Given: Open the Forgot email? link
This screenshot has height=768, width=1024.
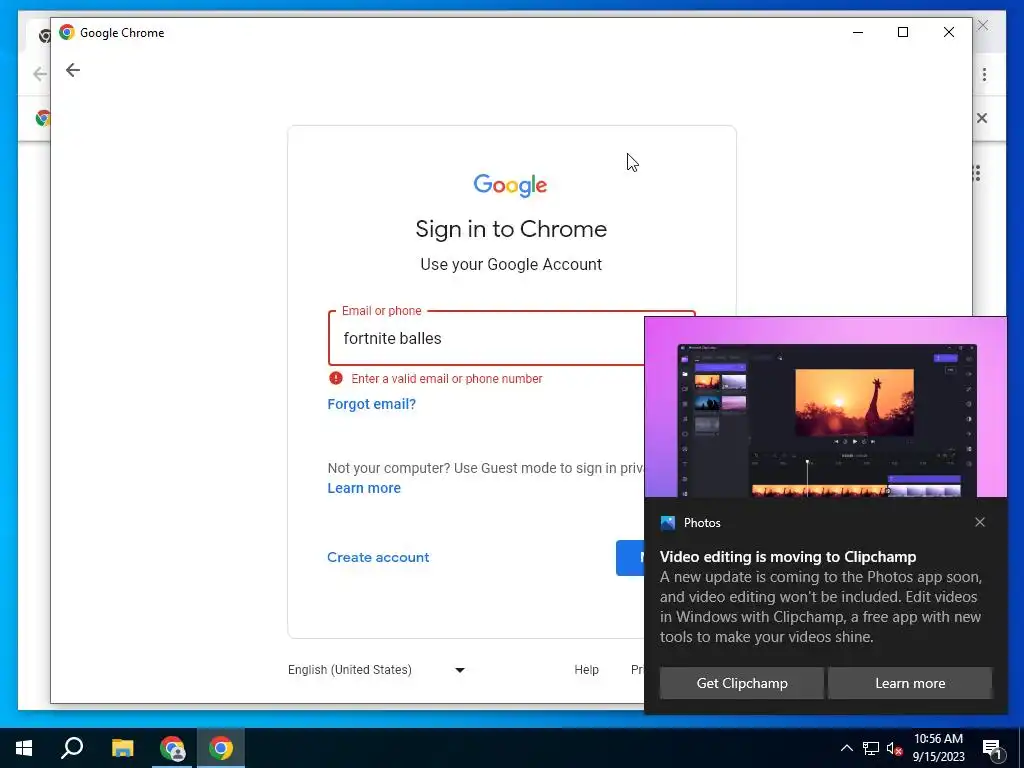Looking at the screenshot, I should 372,404.
